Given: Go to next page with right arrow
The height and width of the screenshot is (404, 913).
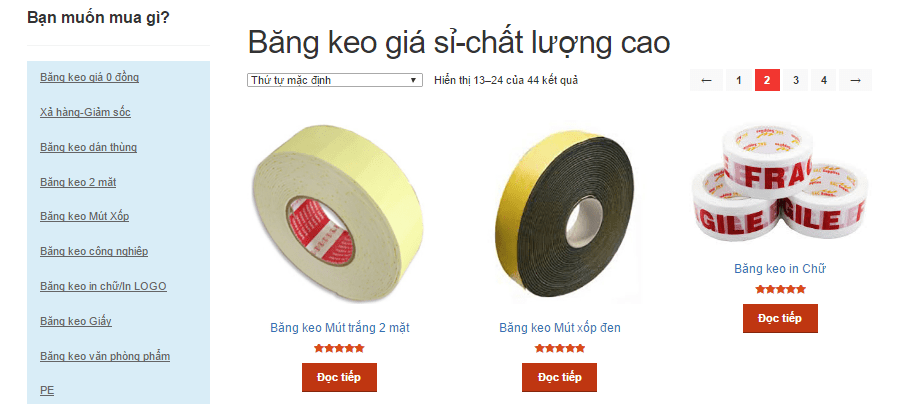Looking at the screenshot, I should [x=855, y=80].
